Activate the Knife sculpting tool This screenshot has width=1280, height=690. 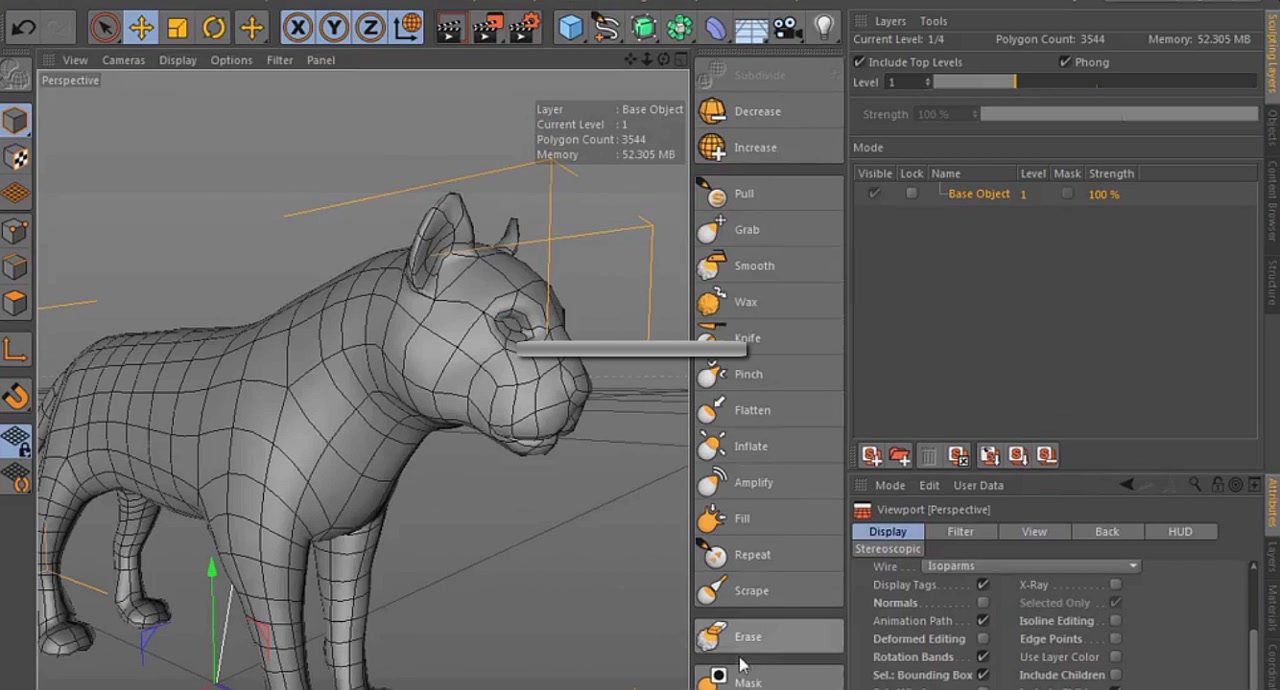coord(747,338)
